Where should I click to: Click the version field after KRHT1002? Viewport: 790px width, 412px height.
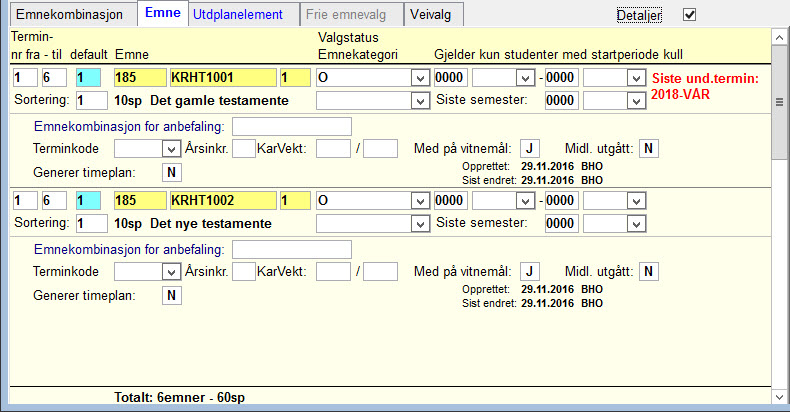295,201
